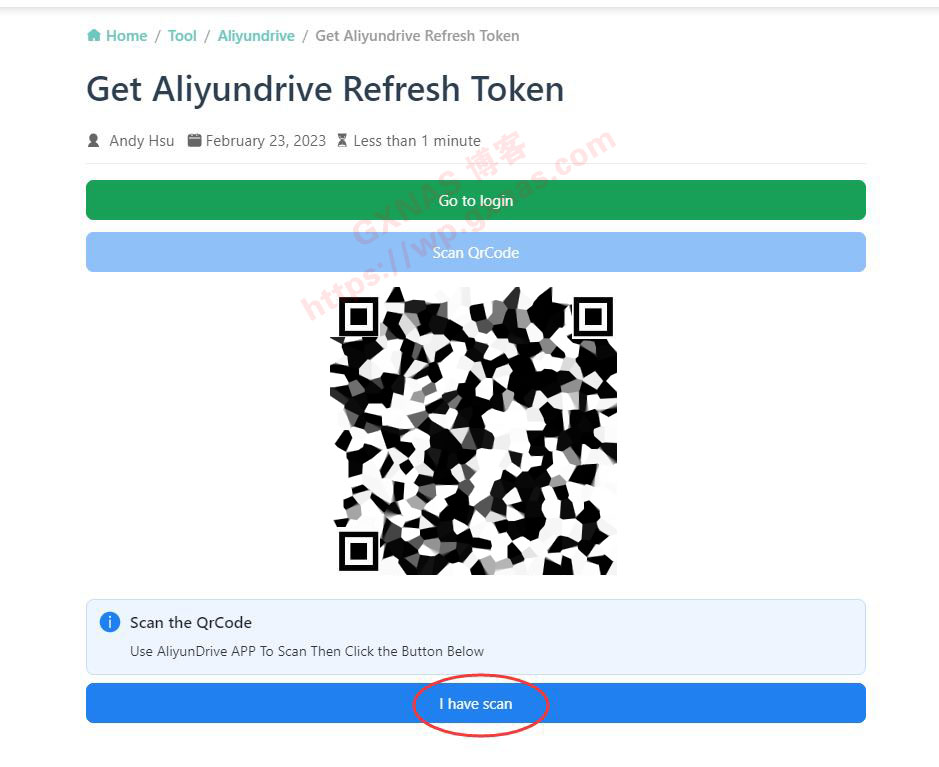Click the Less than 1 minute text
The height and width of the screenshot is (767, 939).
[417, 141]
